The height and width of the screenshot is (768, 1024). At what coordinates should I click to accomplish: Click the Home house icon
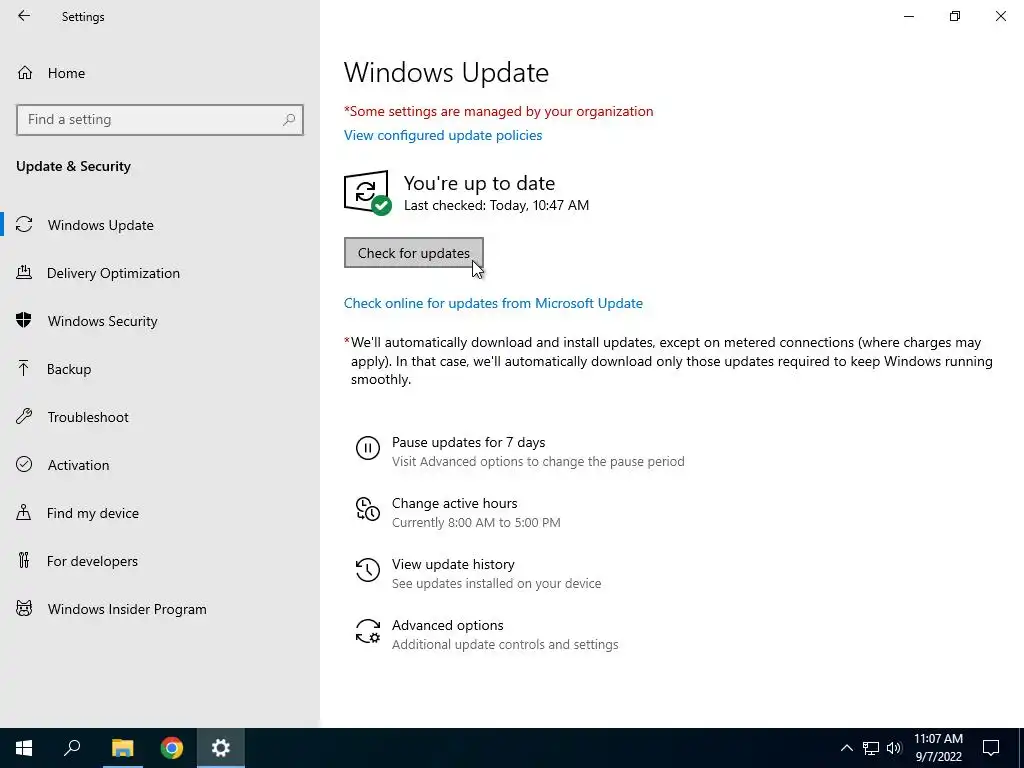pyautogui.click(x=25, y=72)
